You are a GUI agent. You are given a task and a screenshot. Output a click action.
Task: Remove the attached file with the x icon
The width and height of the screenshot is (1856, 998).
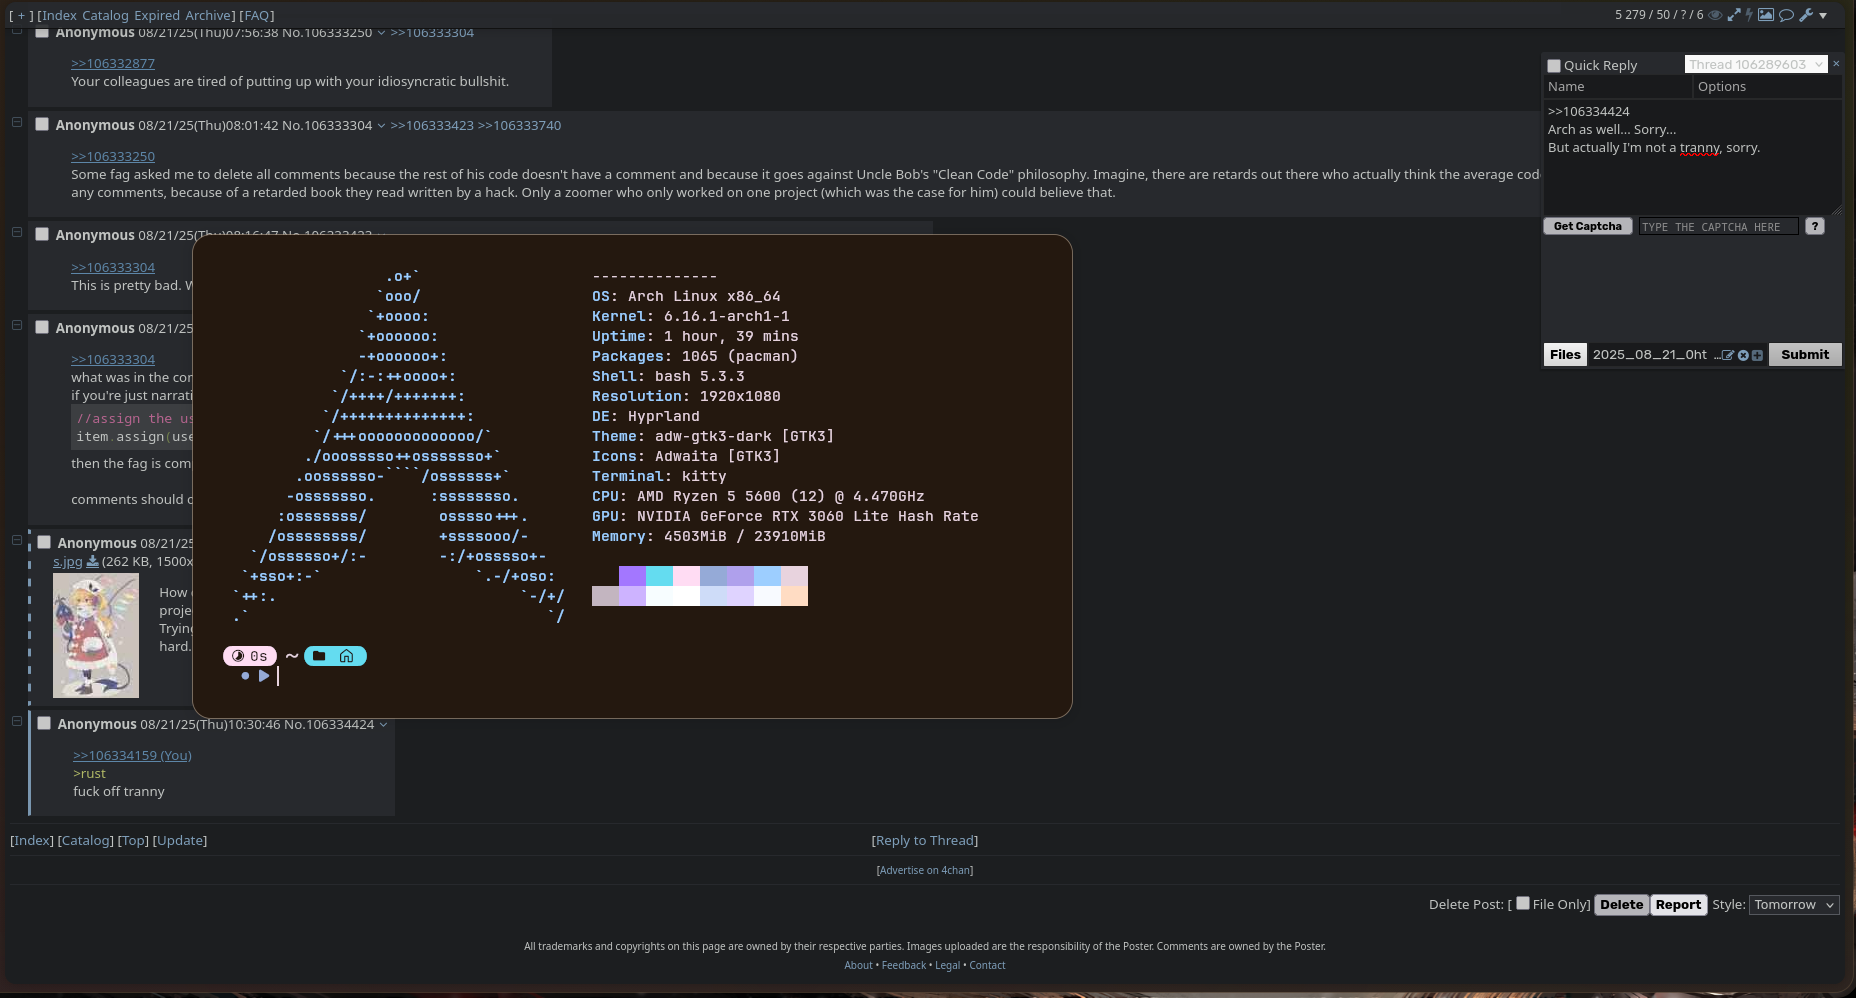click(x=1743, y=355)
